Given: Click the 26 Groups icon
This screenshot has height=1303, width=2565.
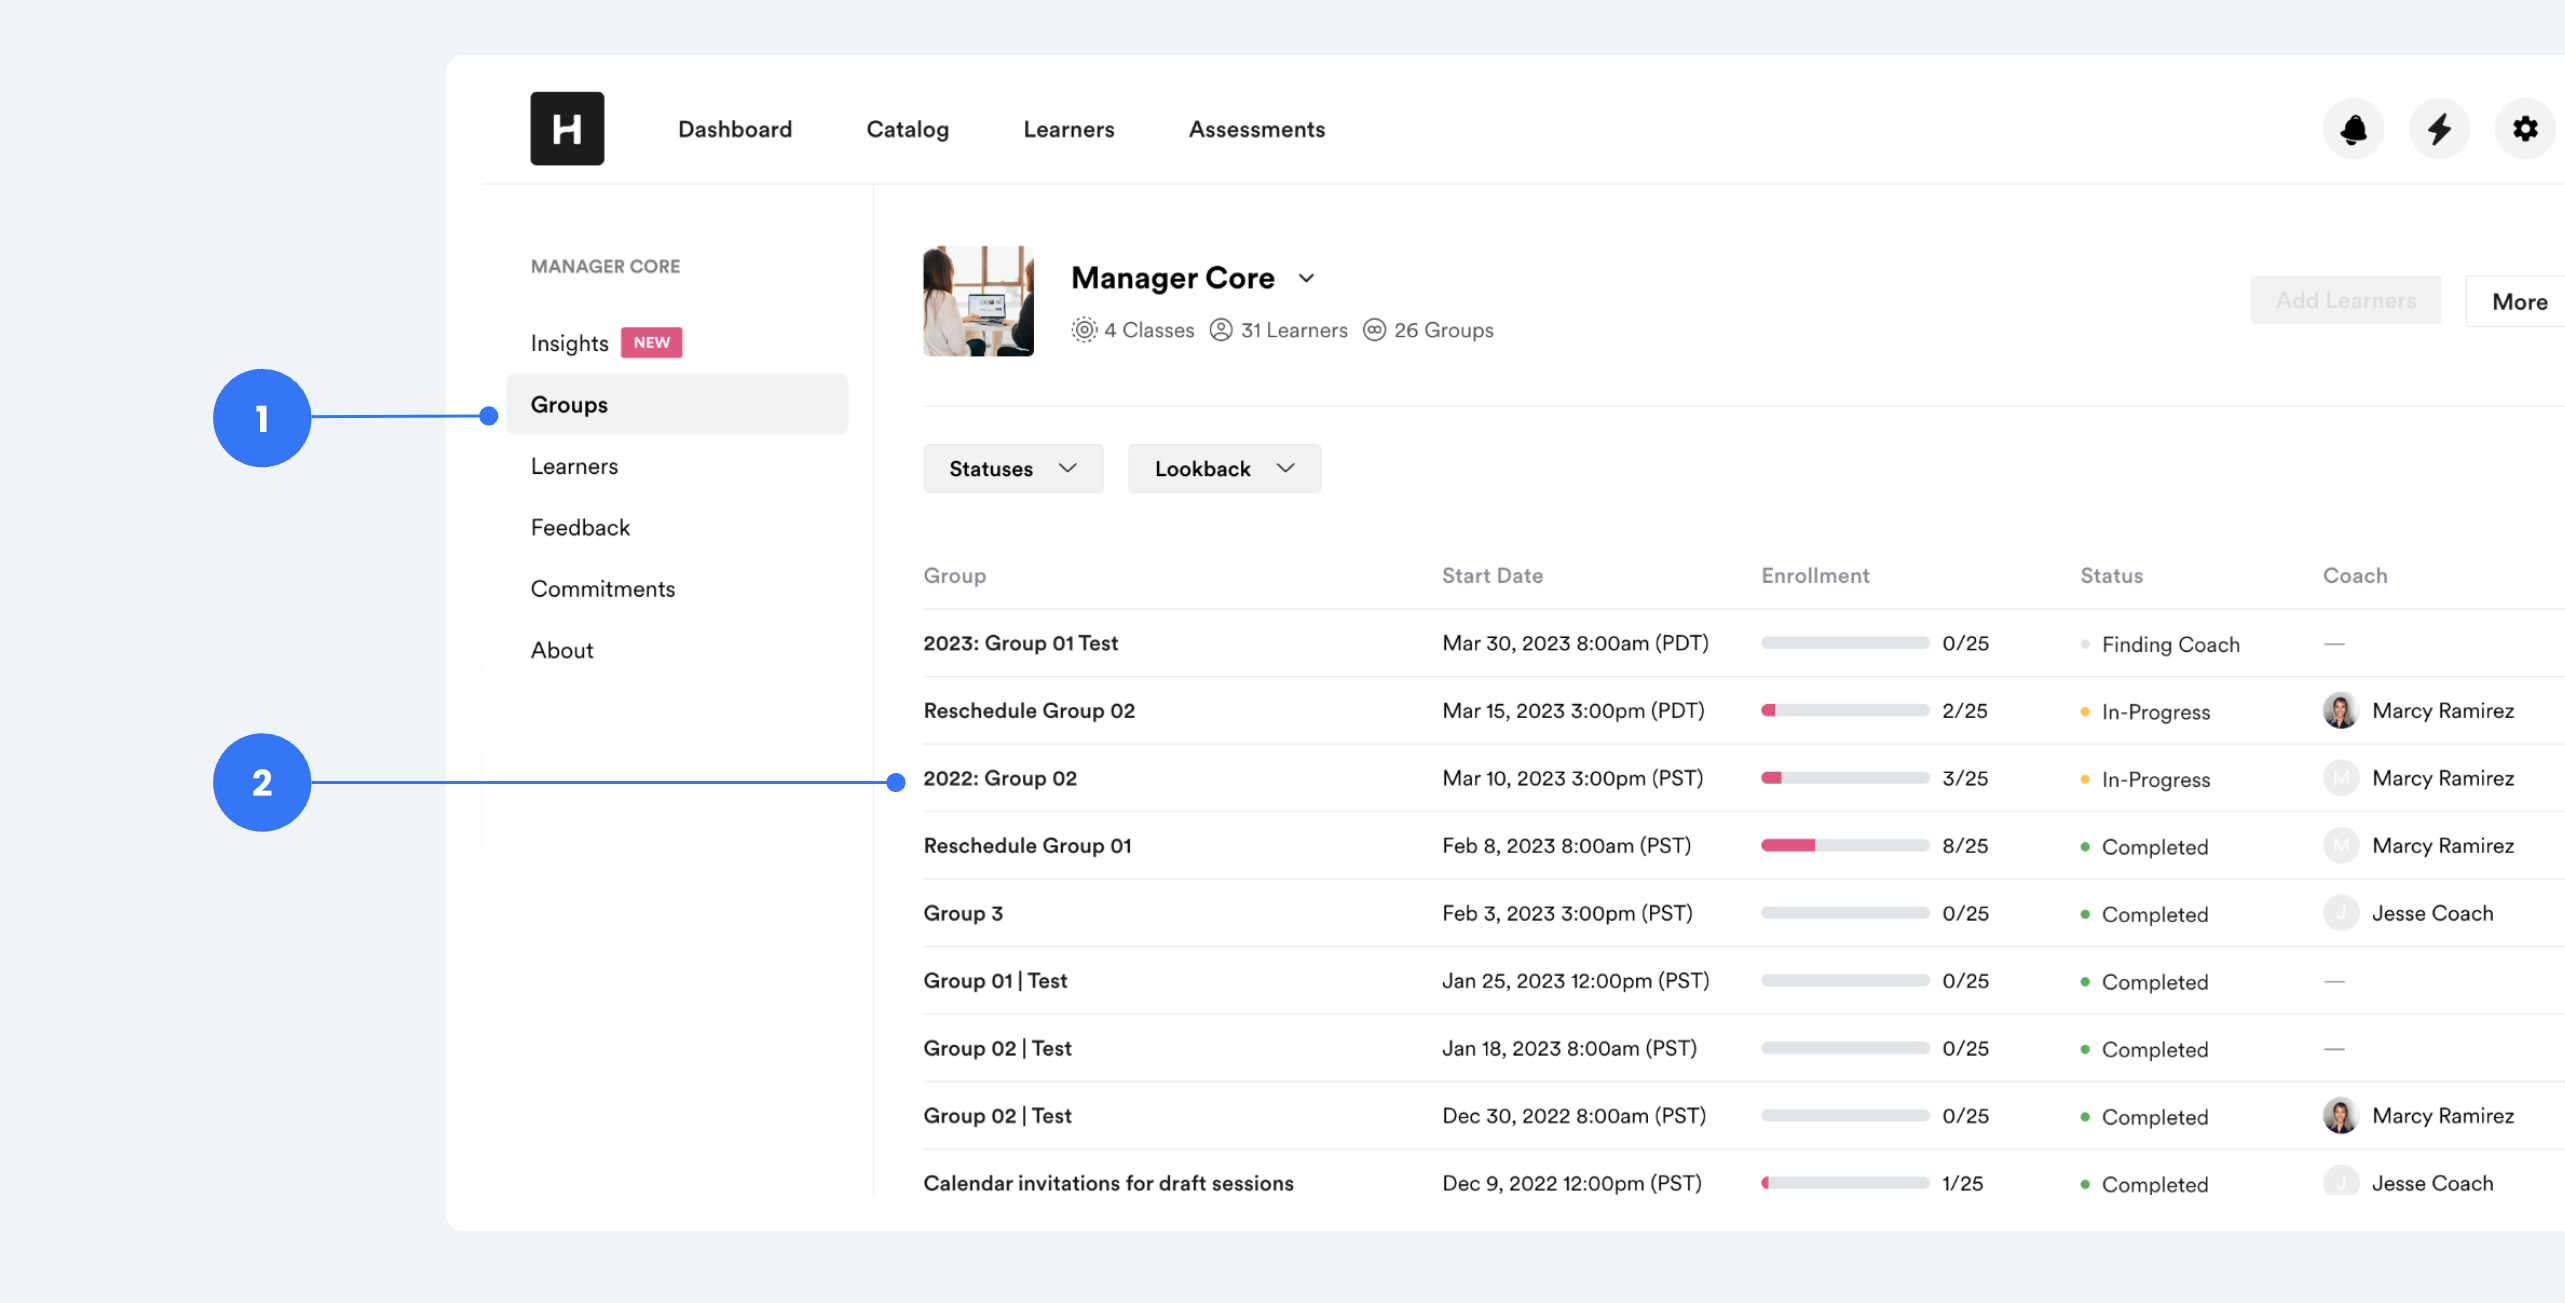Looking at the screenshot, I should pyautogui.click(x=1377, y=330).
